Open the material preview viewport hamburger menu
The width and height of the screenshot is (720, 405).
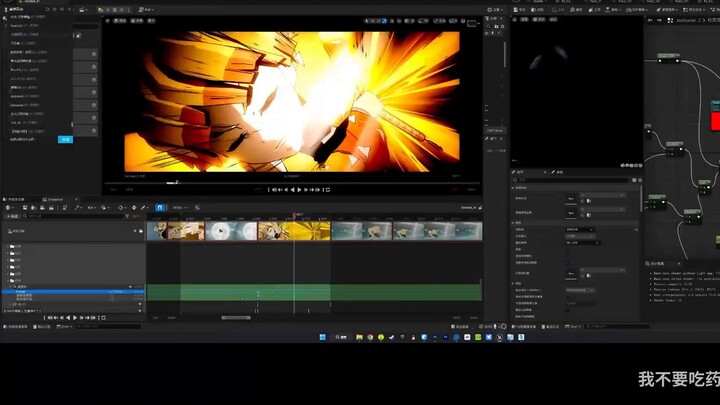(x=515, y=20)
